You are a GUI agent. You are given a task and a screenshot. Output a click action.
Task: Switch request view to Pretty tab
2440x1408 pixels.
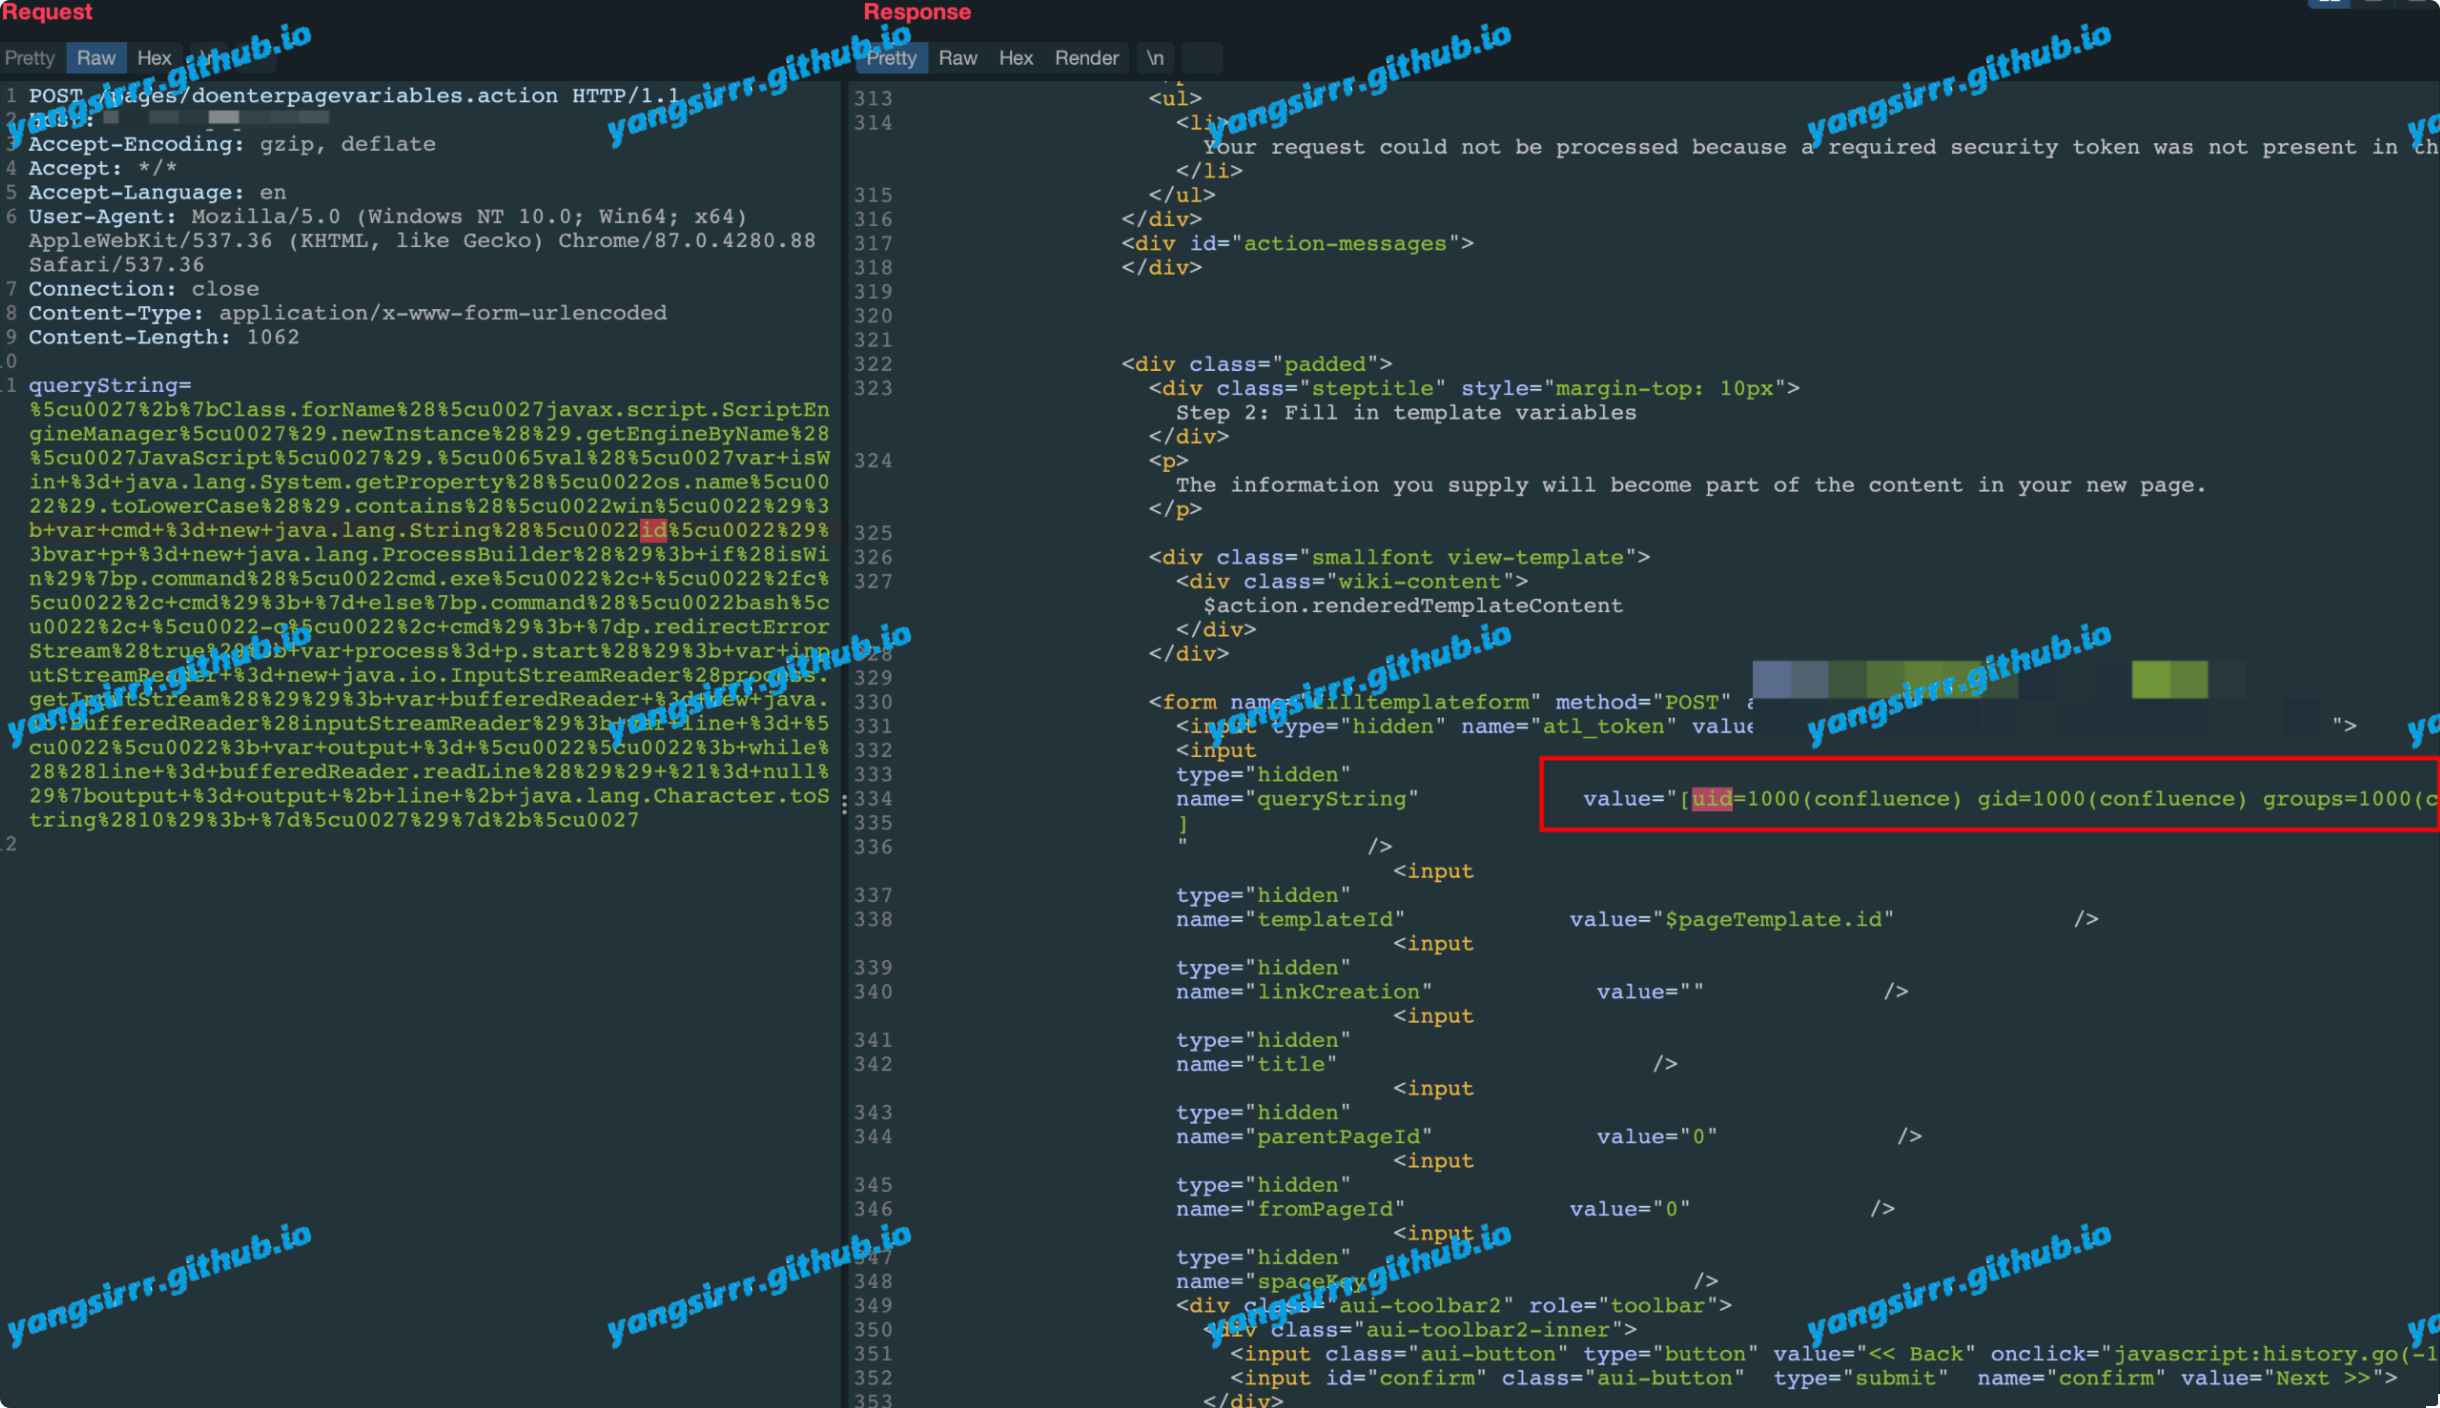[30, 58]
